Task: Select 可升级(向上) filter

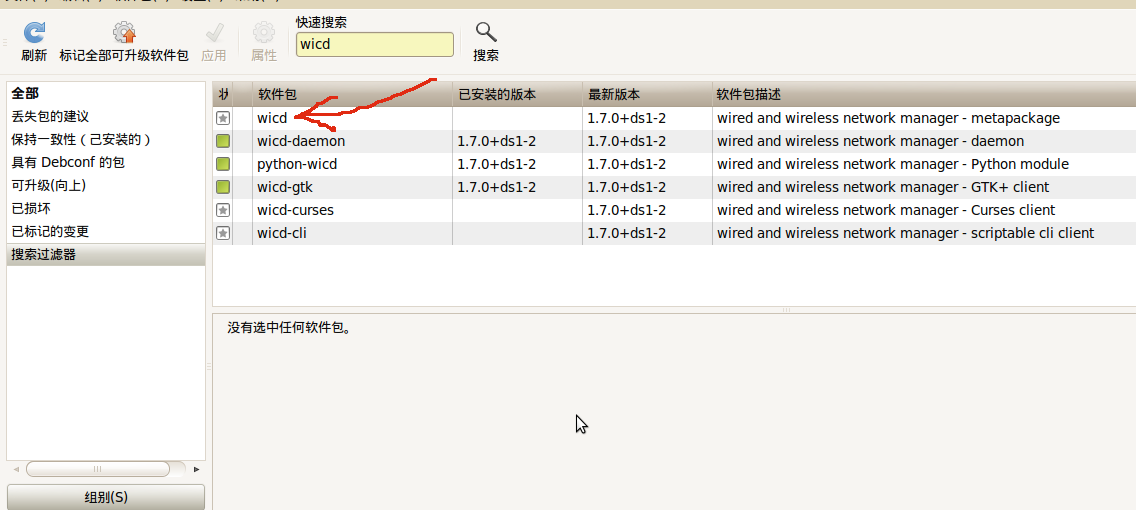Action: click(x=106, y=186)
